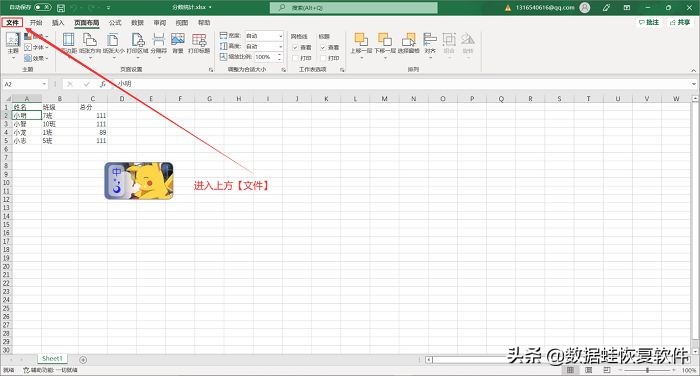Toggle the Headings View checkbox
The image size is (700, 376).
coord(323,47)
